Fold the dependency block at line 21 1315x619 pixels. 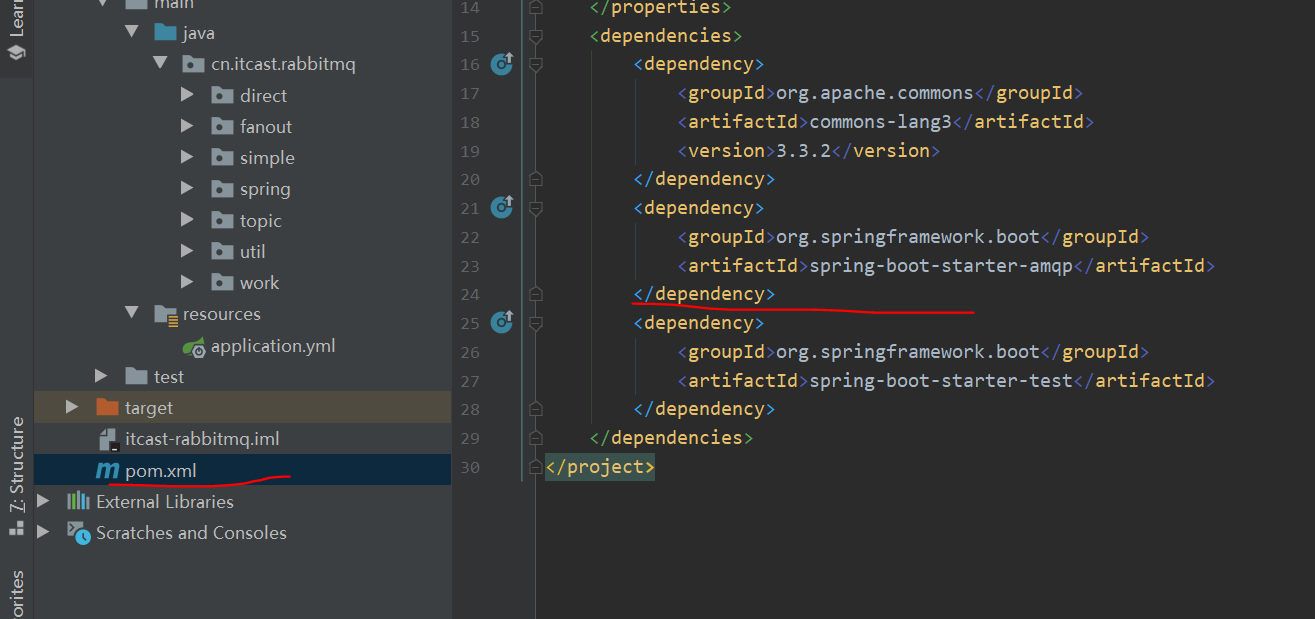pos(536,208)
